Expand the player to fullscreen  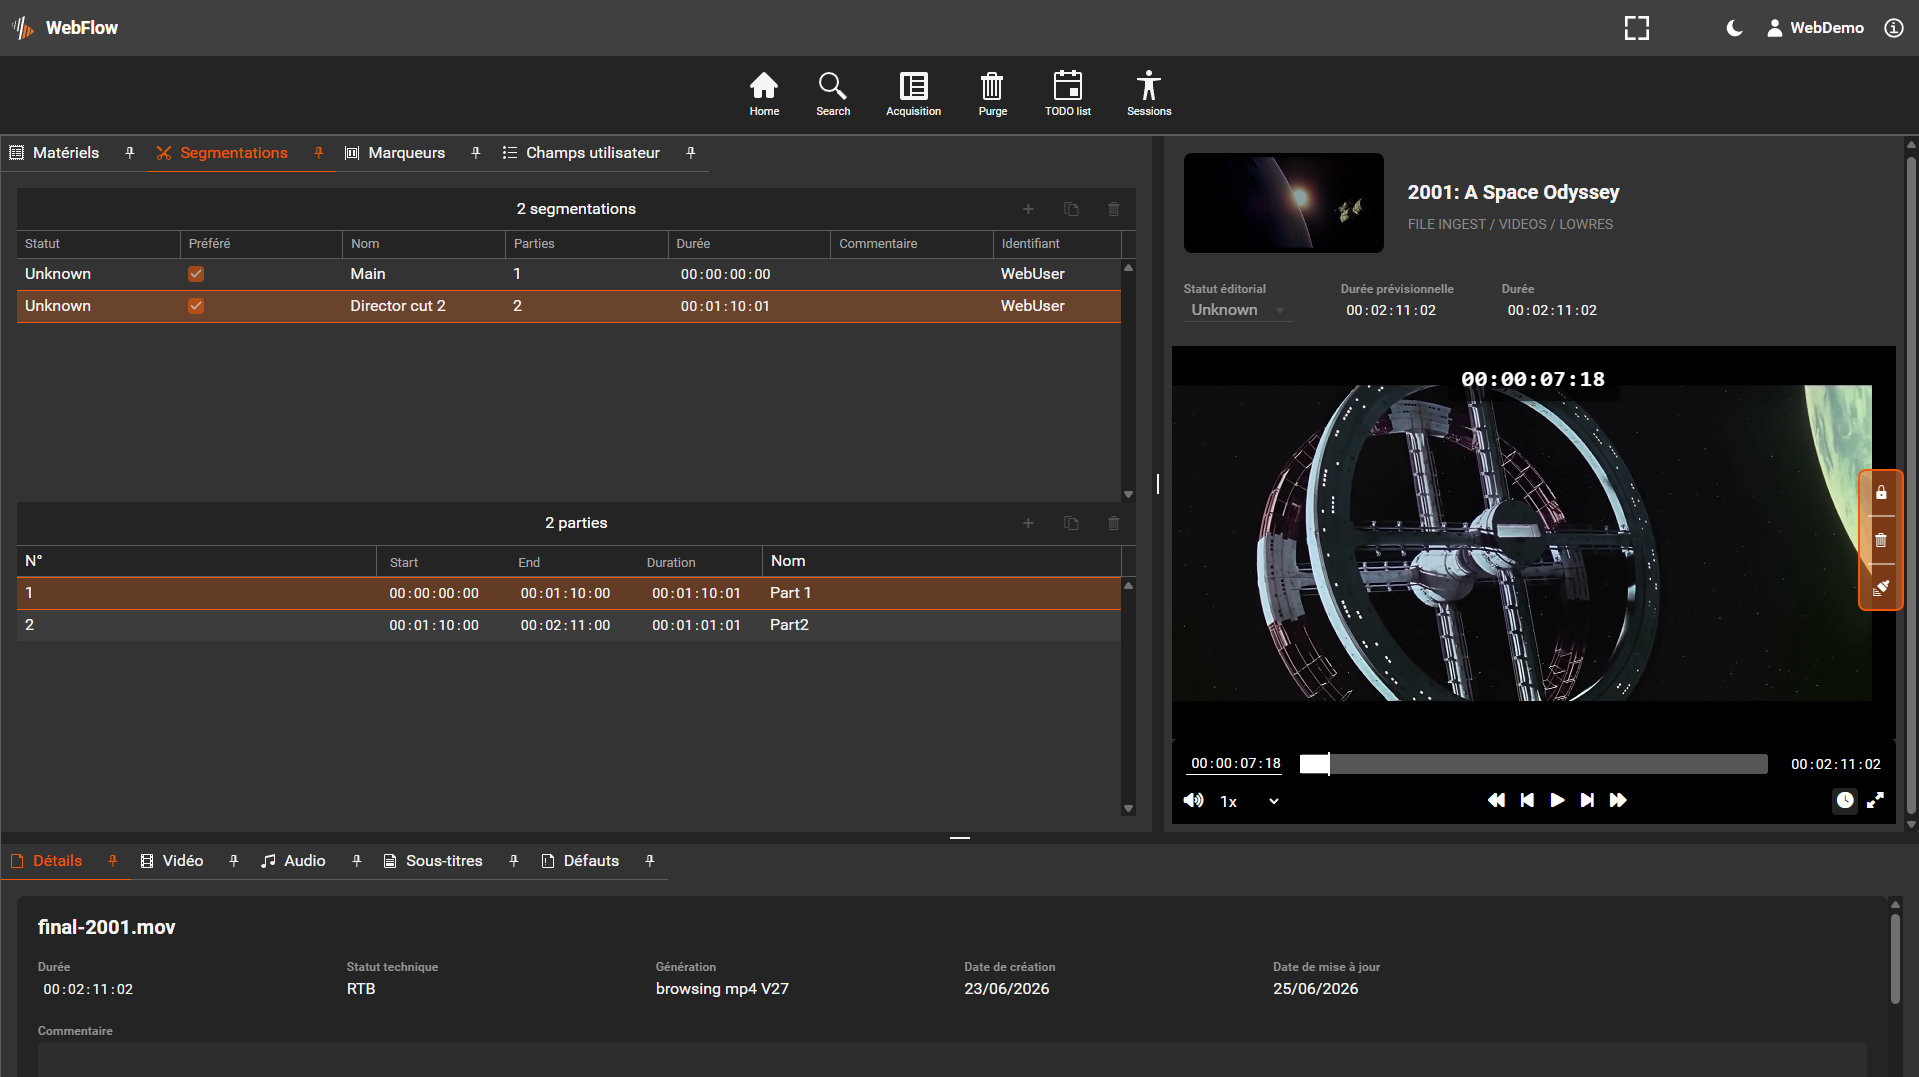tap(1876, 800)
